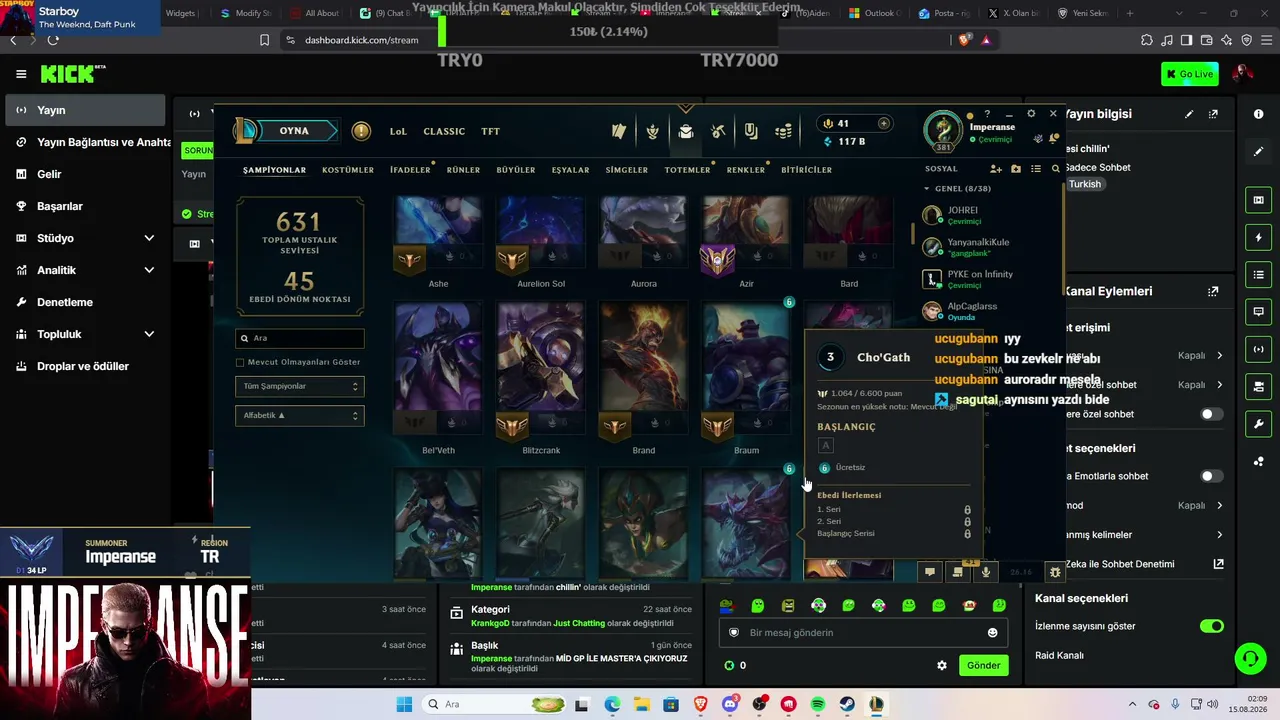The height and width of the screenshot is (720, 1280).
Task: Open Başarılar in the Kick sidebar
Action: pos(85,206)
